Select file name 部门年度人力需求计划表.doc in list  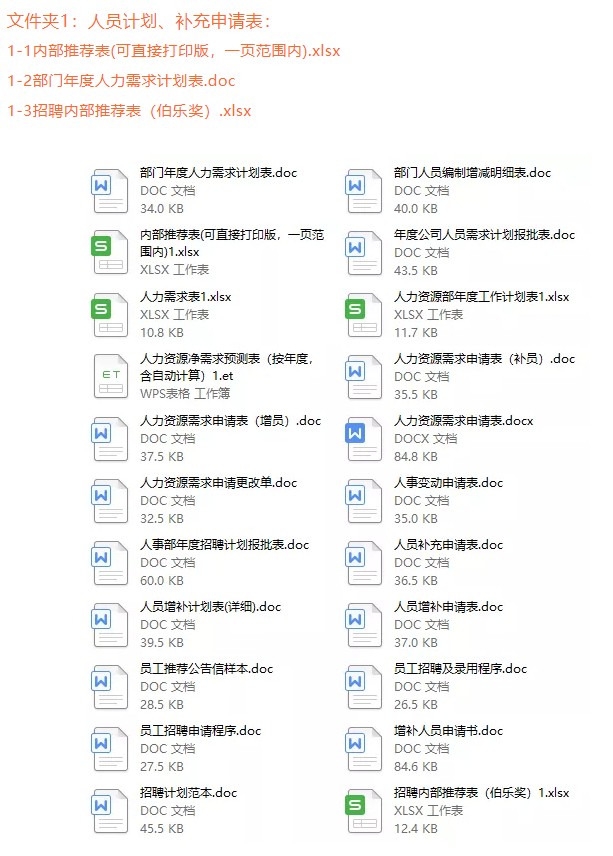coord(218,173)
